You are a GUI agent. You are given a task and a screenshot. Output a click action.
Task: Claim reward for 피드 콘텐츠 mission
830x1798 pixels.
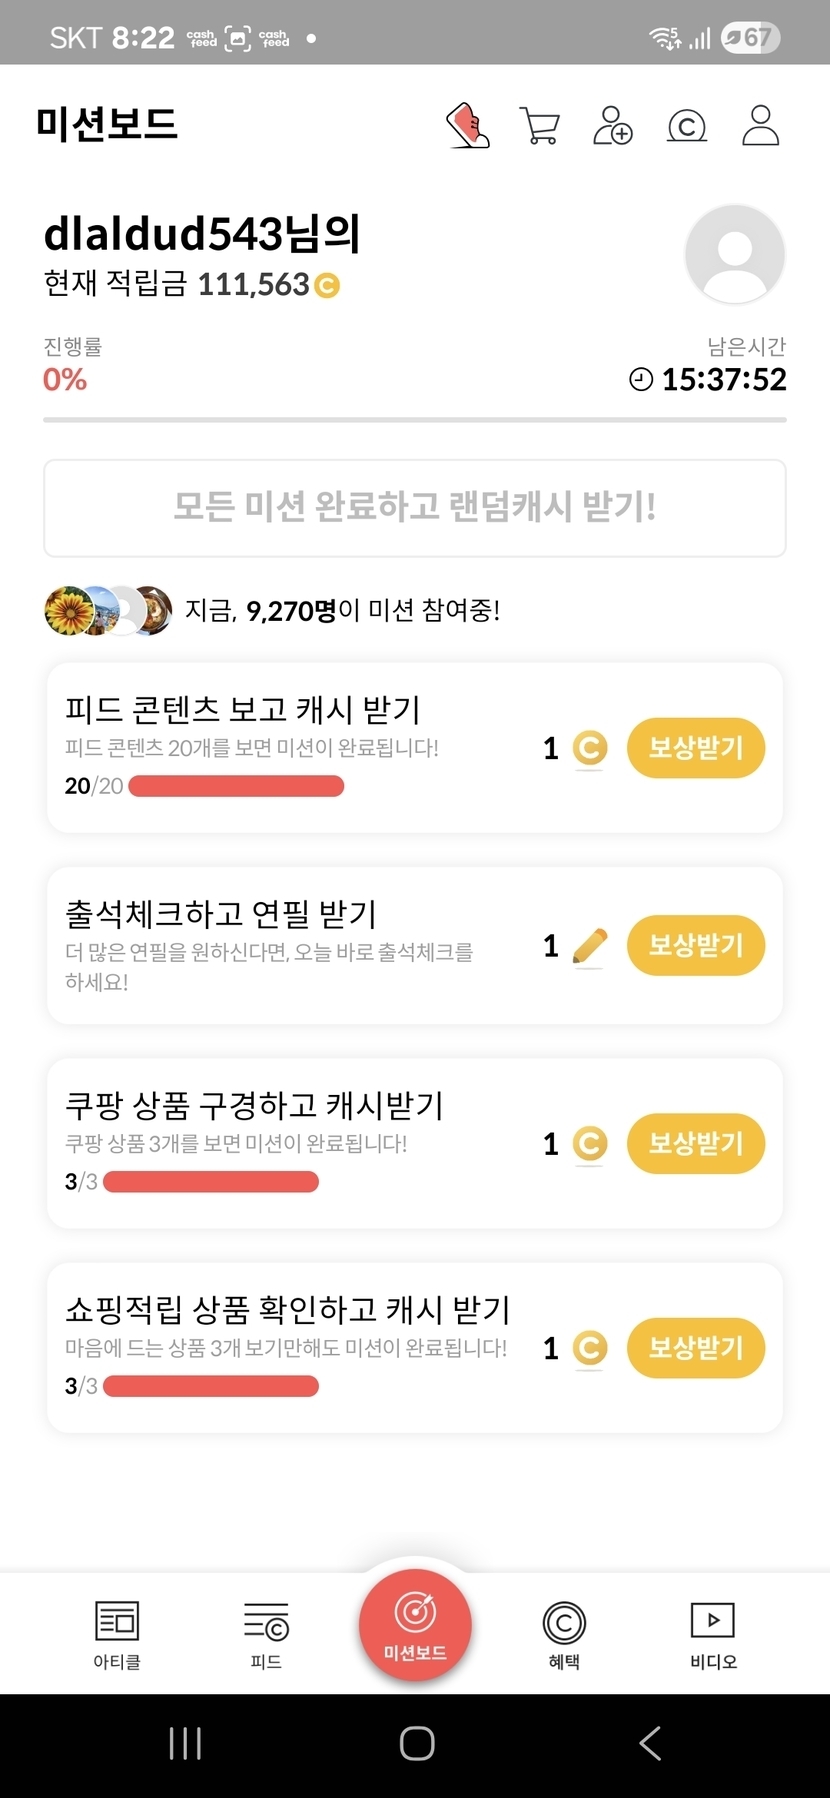pyautogui.click(x=695, y=748)
